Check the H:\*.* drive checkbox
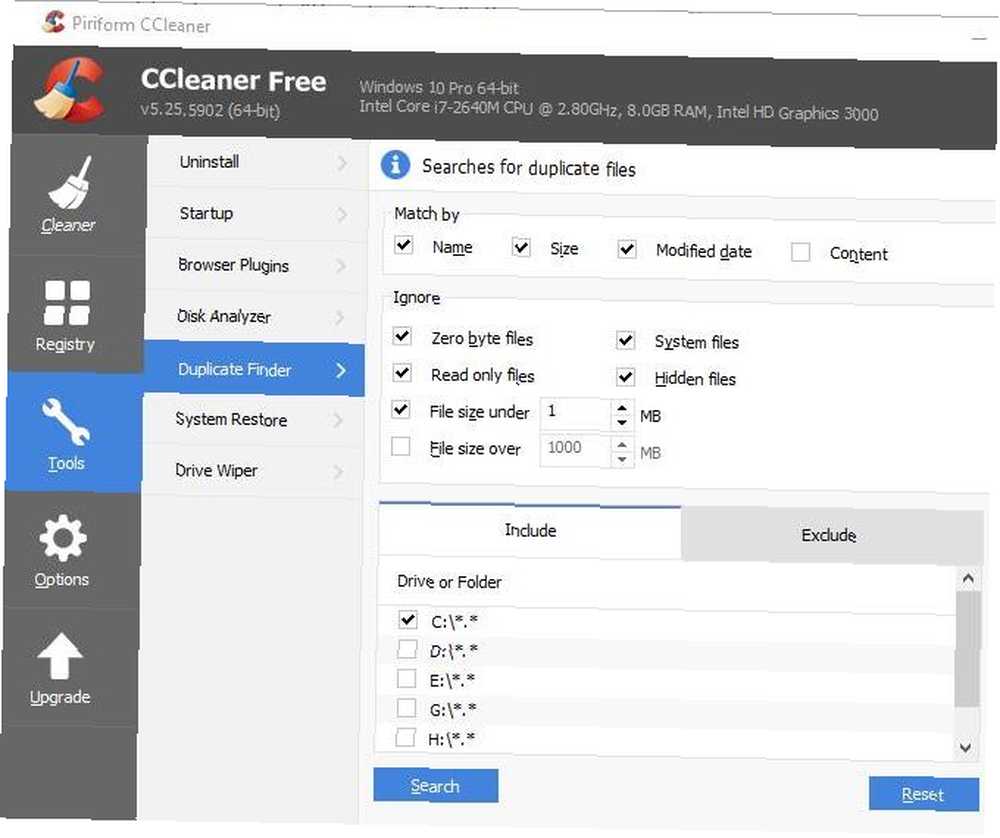The height and width of the screenshot is (838, 1000). point(405,738)
